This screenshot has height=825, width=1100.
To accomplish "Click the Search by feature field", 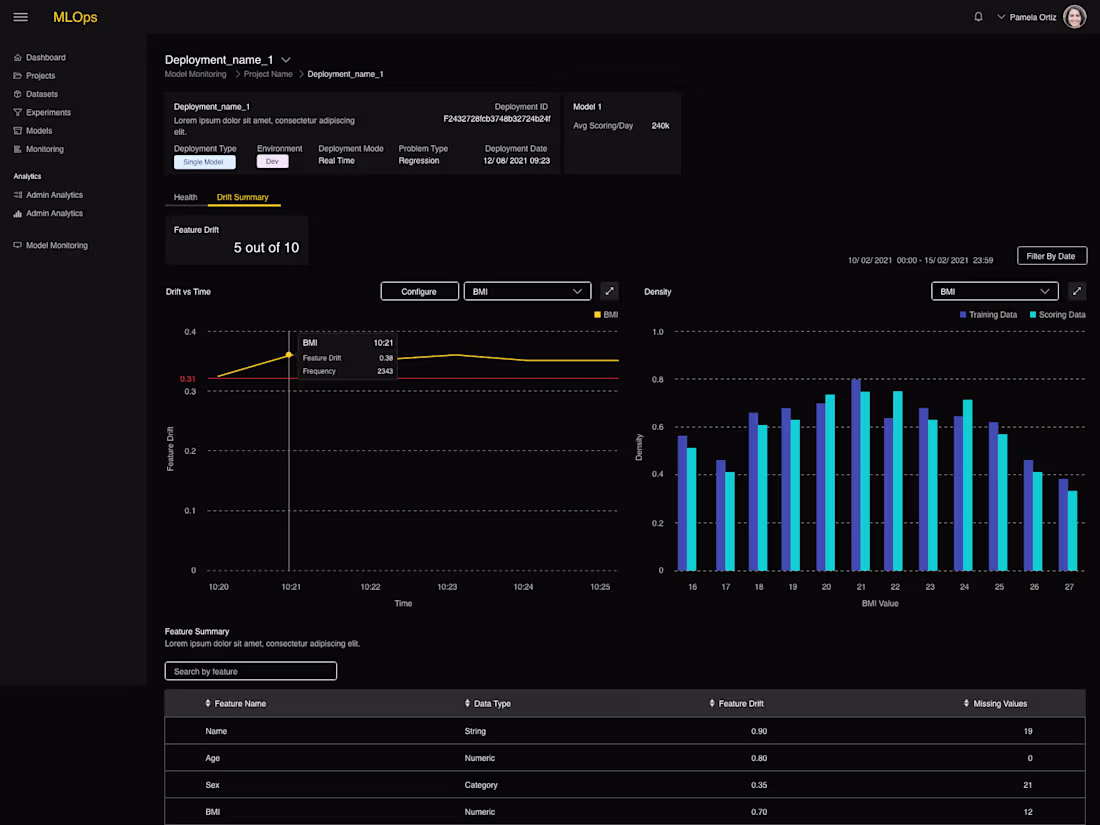I will pos(250,671).
